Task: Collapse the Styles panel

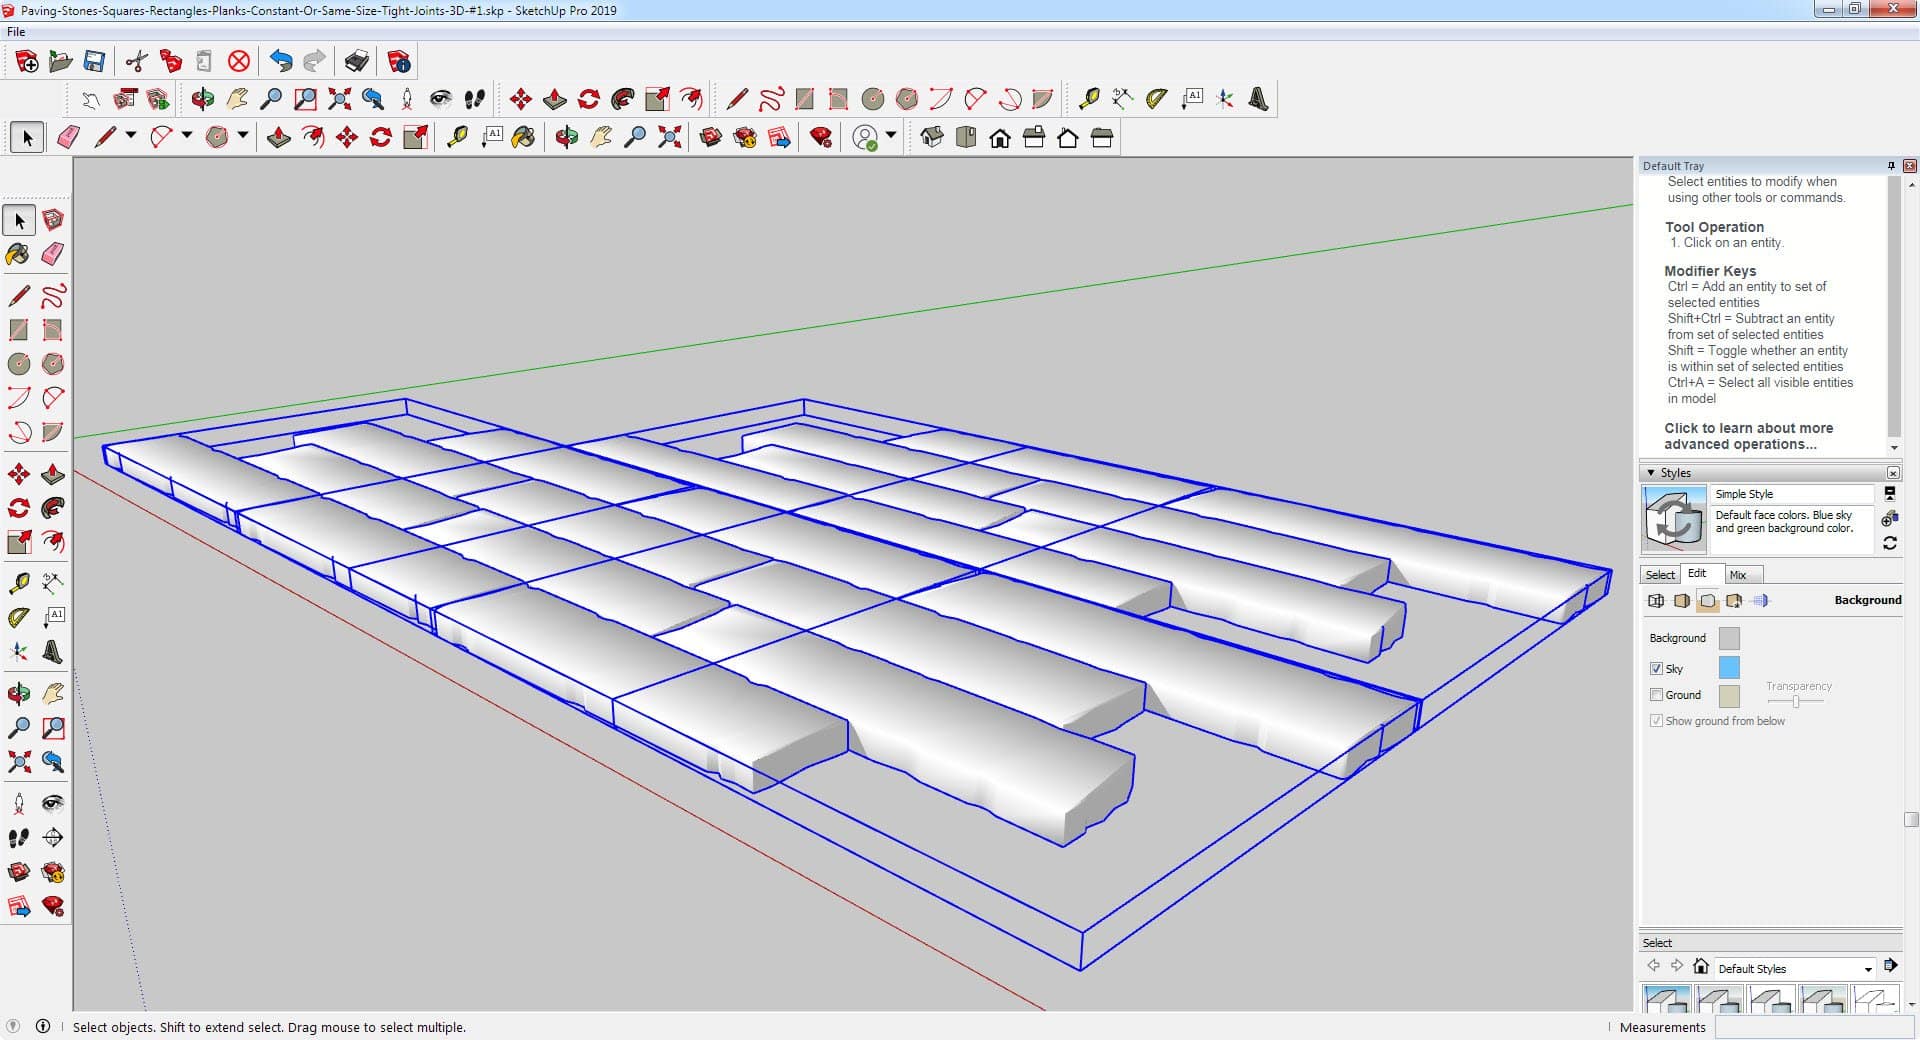Action: pyautogui.click(x=1650, y=473)
